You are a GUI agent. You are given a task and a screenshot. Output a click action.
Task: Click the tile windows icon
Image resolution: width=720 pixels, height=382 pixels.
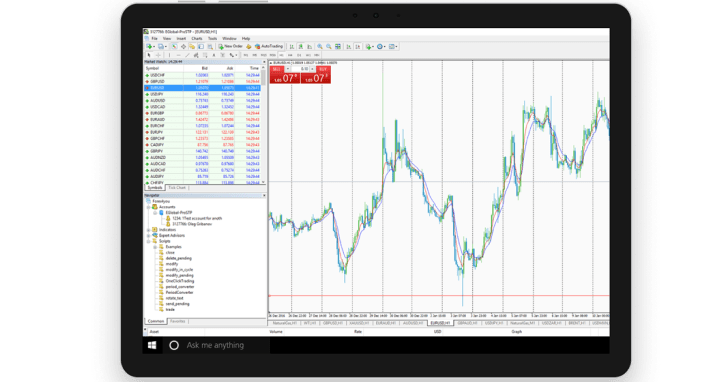coord(338,46)
